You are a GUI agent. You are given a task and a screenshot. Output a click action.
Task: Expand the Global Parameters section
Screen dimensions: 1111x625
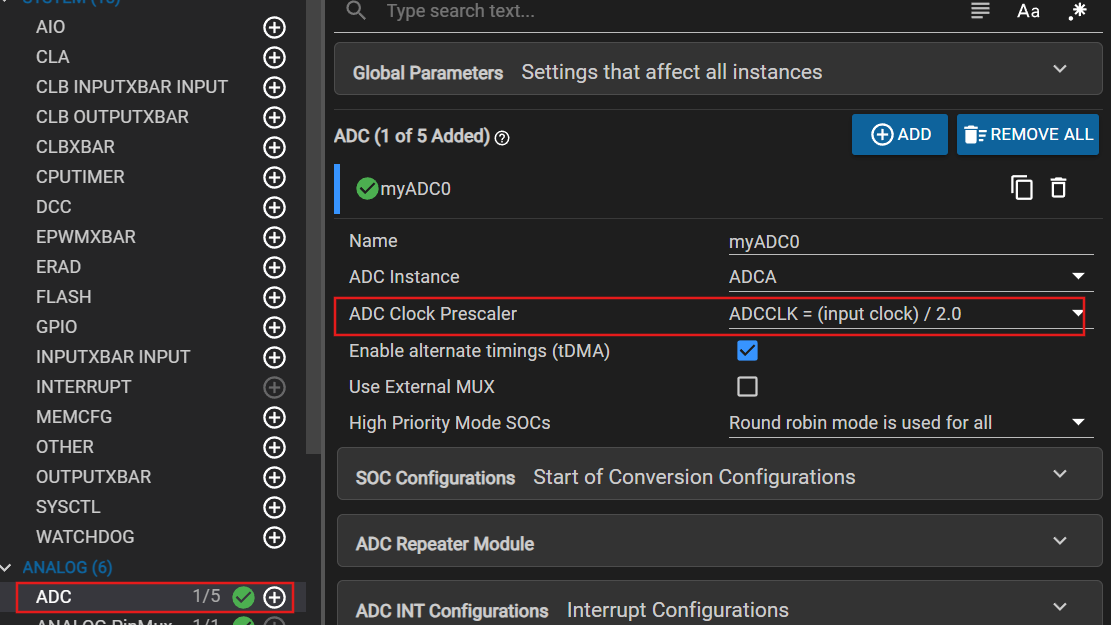718,71
